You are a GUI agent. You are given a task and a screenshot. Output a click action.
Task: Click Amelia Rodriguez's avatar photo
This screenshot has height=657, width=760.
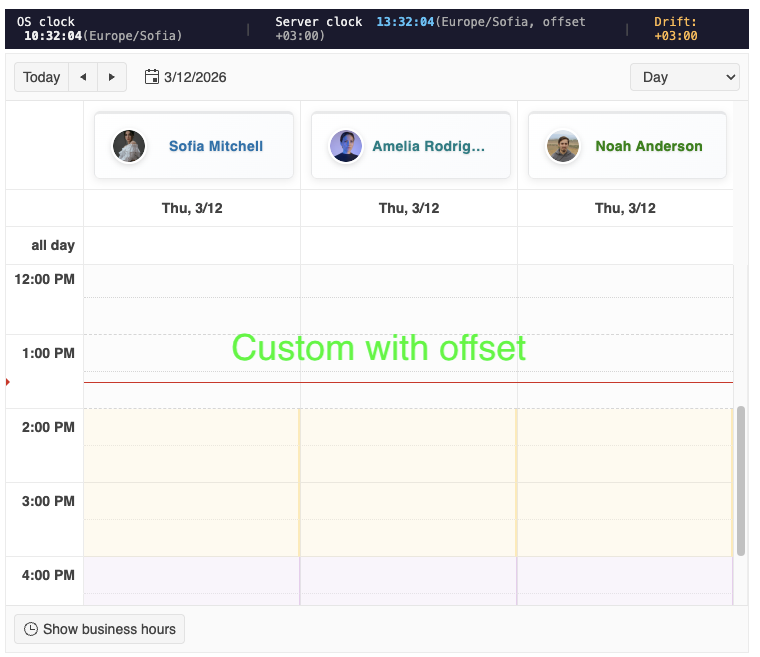point(346,146)
